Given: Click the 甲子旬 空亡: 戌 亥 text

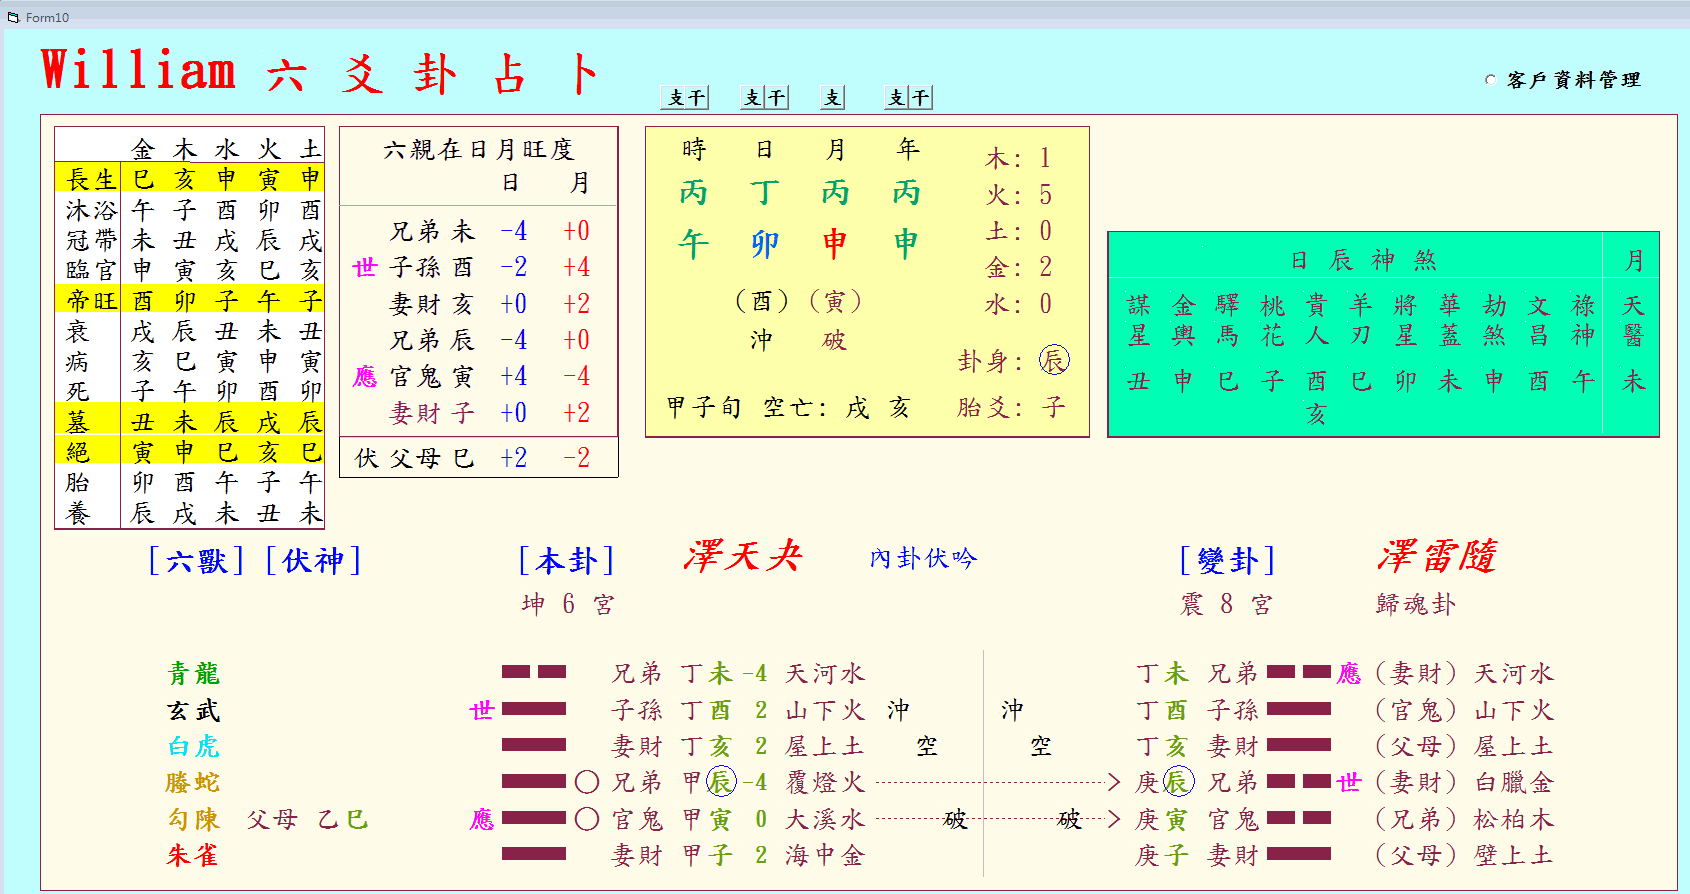Looking at the screenshot, I should 789,407.
